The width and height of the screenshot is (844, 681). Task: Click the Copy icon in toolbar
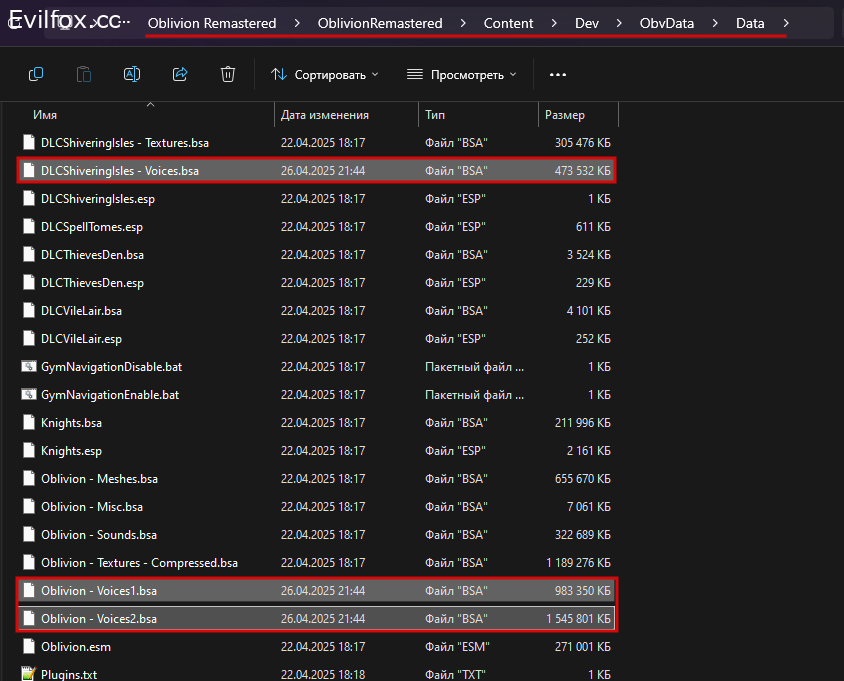point(36,74)
